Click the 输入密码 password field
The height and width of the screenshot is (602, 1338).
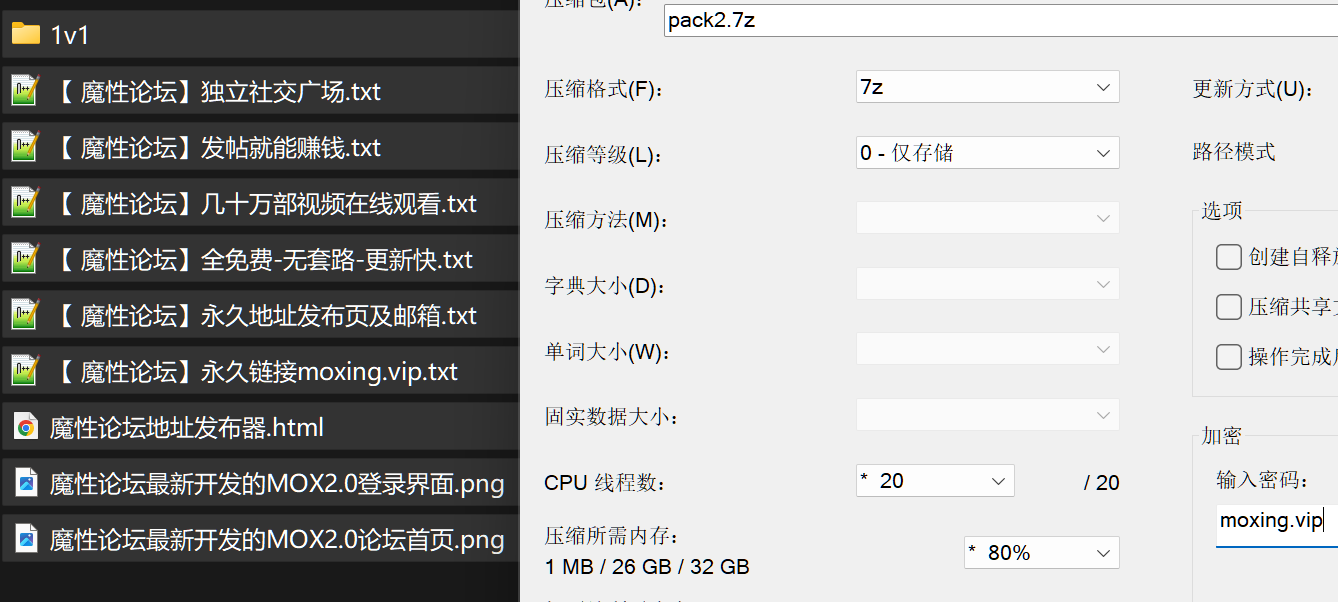[x=1277, y=521]
